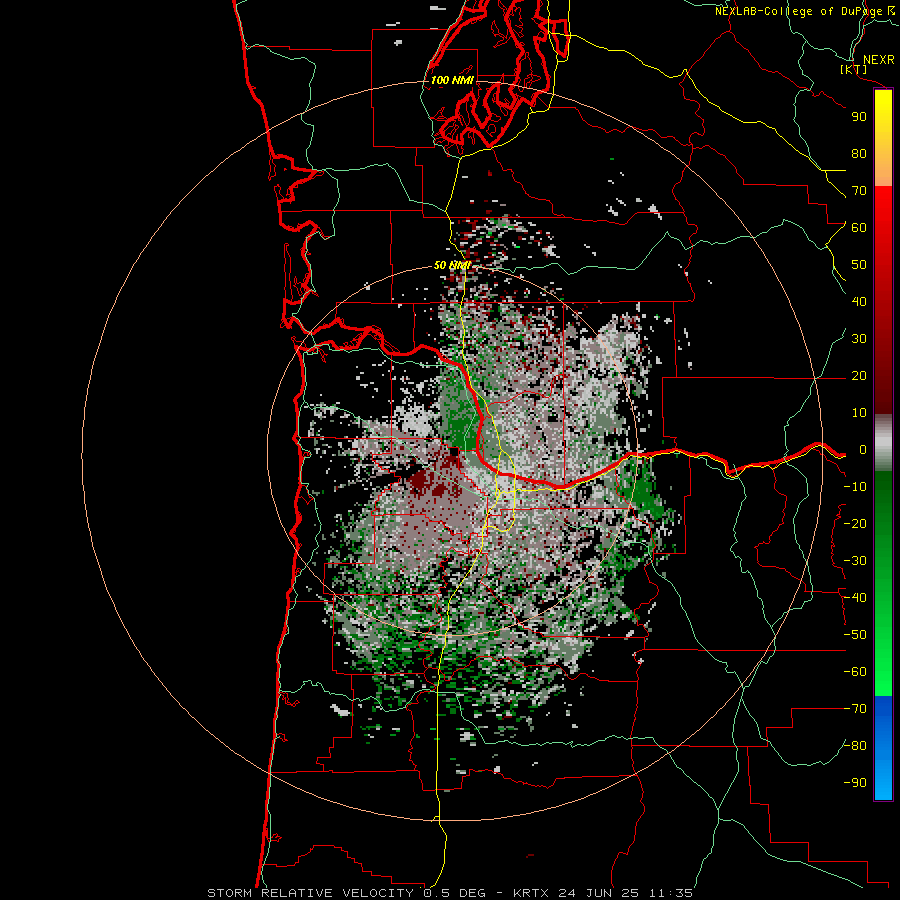This screenshot has height=900, width=900.
Task: Click the positive 10 scale value
Action: (x=859, y=413)
